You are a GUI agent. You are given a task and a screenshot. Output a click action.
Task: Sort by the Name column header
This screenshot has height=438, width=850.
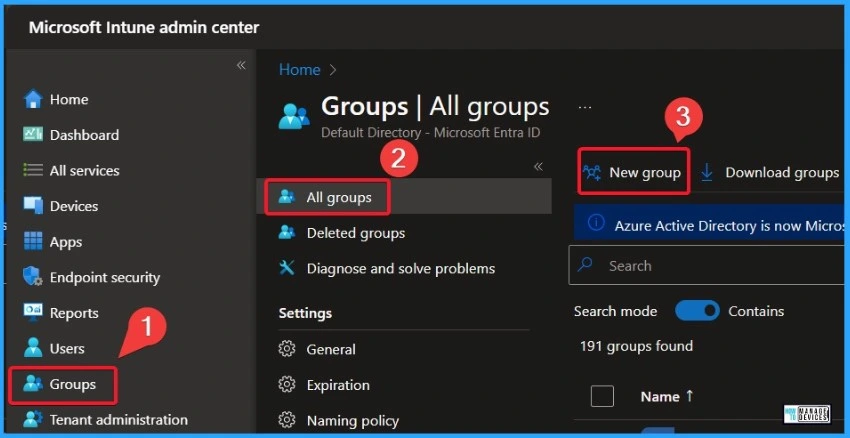point(667,397)
